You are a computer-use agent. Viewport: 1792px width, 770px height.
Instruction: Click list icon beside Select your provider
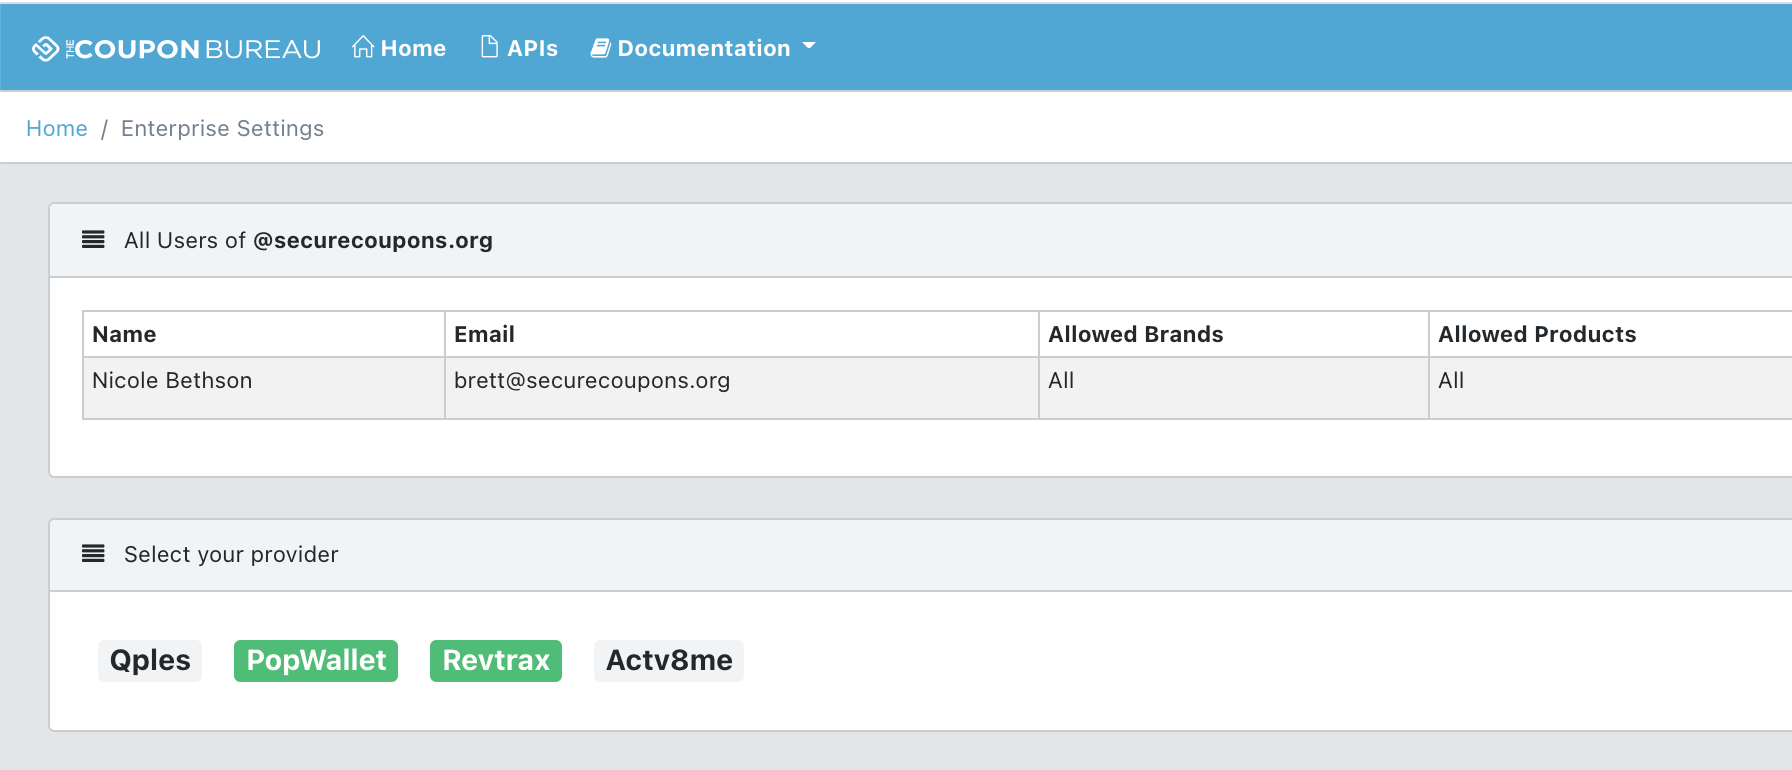tap(93, 554)
